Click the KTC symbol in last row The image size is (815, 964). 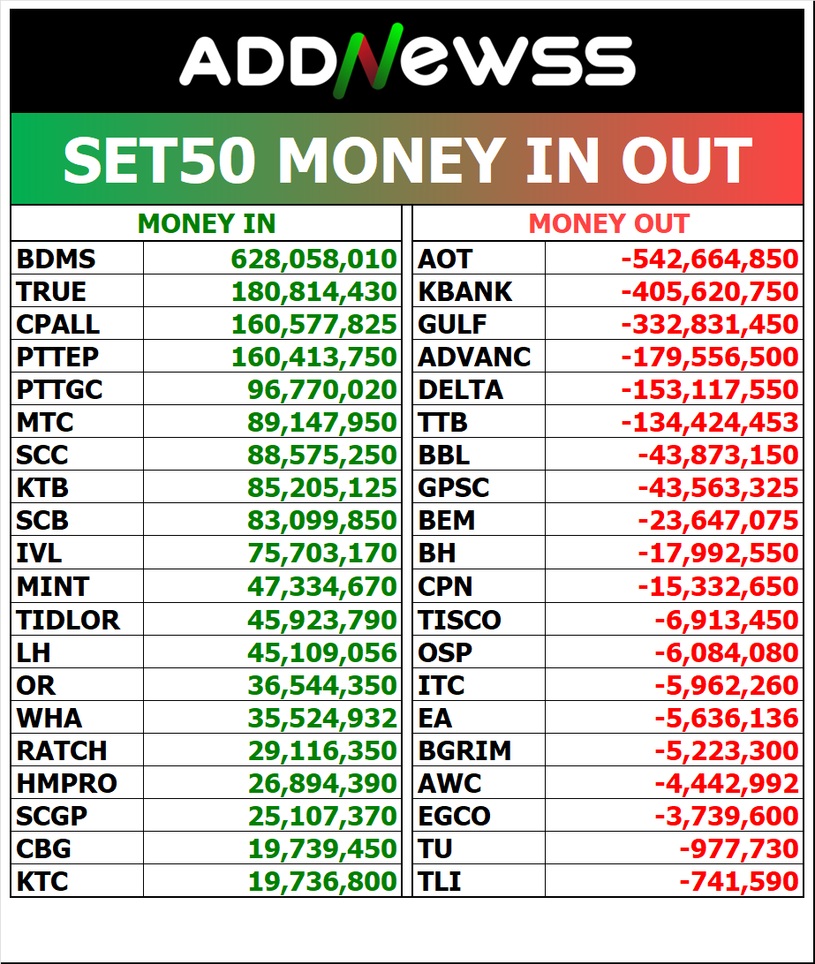click(44, 882)
